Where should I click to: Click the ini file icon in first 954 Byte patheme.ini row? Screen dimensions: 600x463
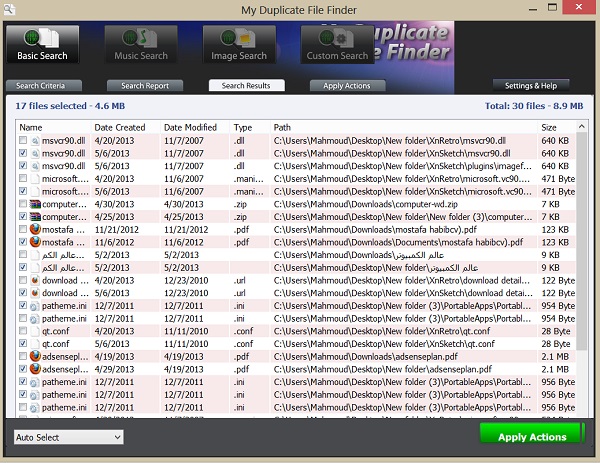(35, 306)
